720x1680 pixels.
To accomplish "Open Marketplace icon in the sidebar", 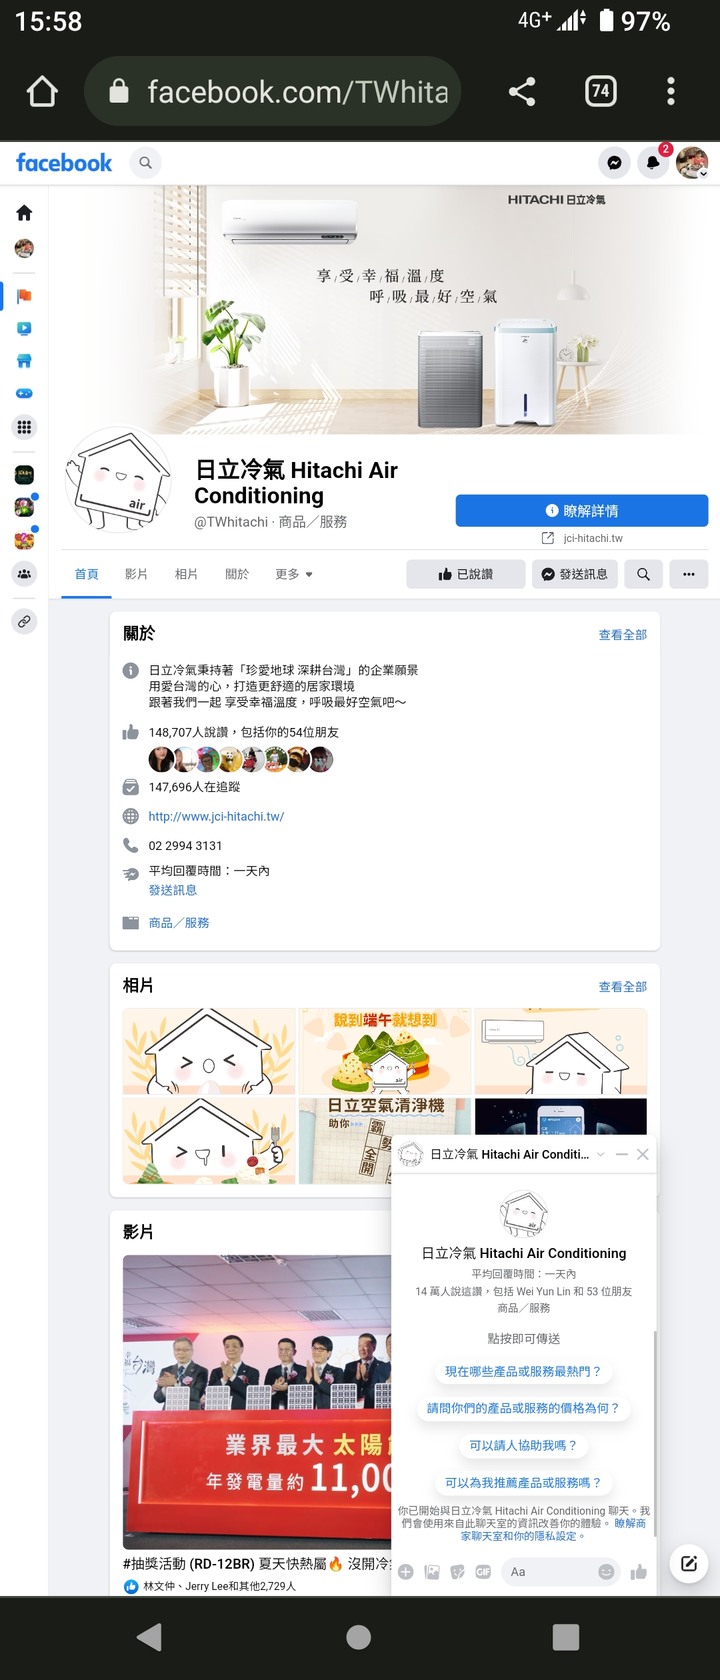I will pos(24,361).
